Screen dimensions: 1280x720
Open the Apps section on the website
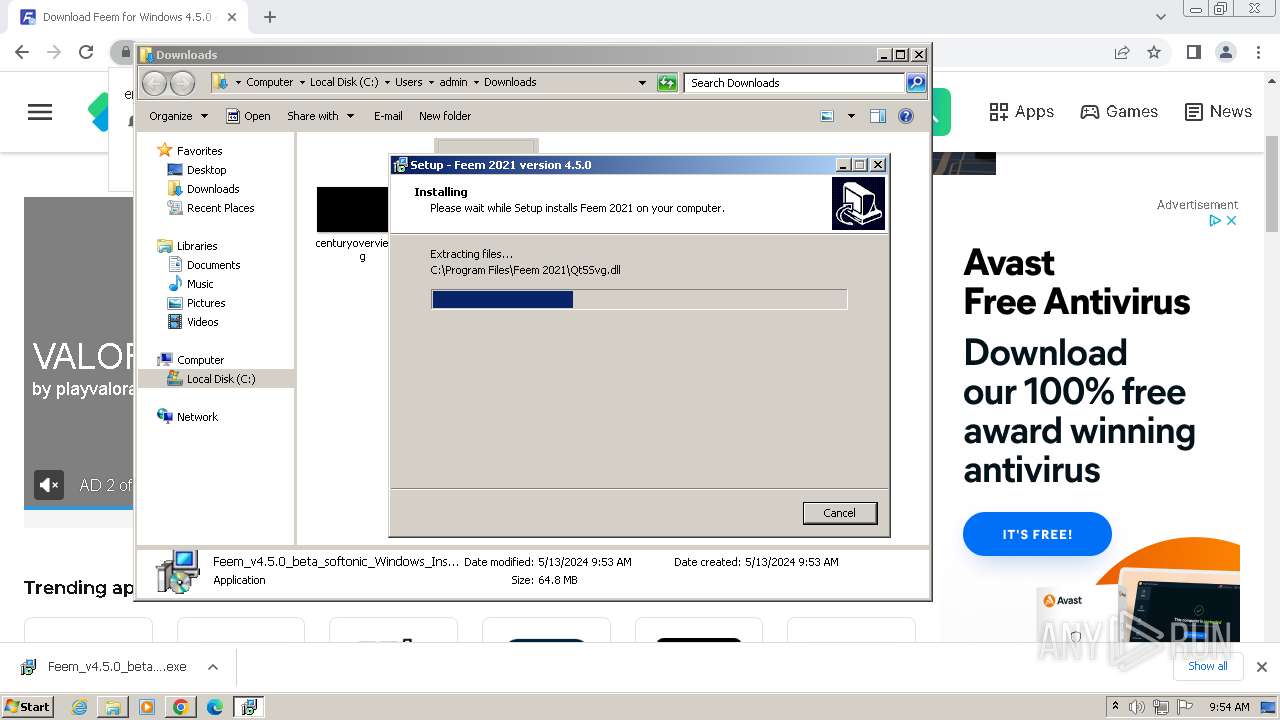pos(1021,112)
